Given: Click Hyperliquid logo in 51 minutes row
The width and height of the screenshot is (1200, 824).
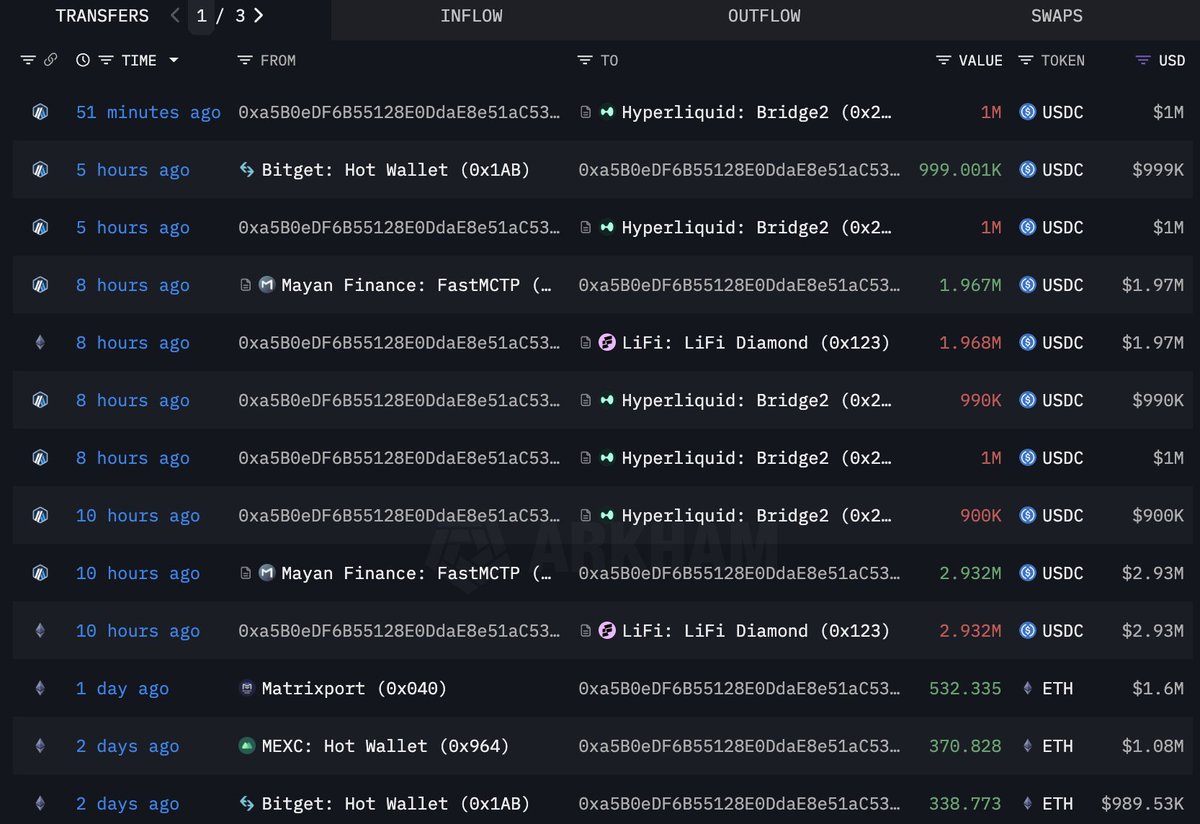Looking at the screenshot, I should coord(607,113).
